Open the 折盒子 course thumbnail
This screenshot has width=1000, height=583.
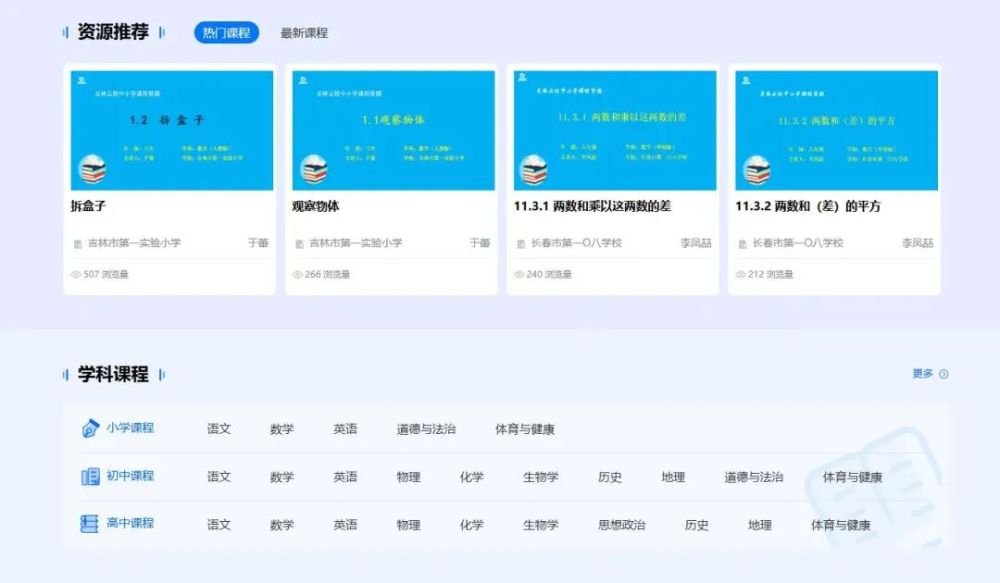click(x=170, y=130)
